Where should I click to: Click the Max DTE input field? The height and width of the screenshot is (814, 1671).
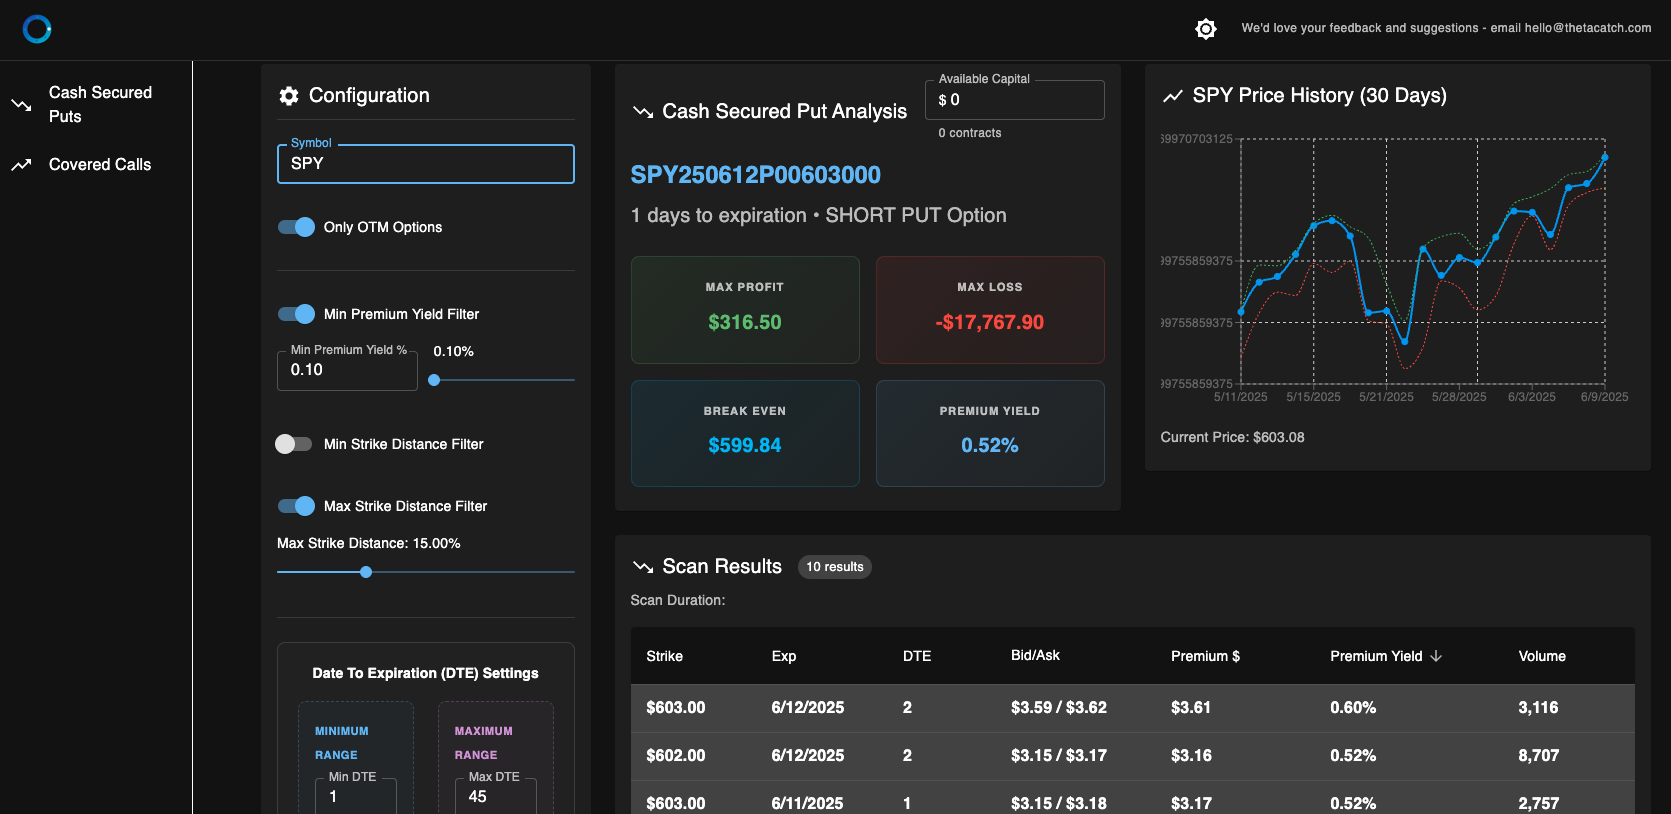point(496,796)
